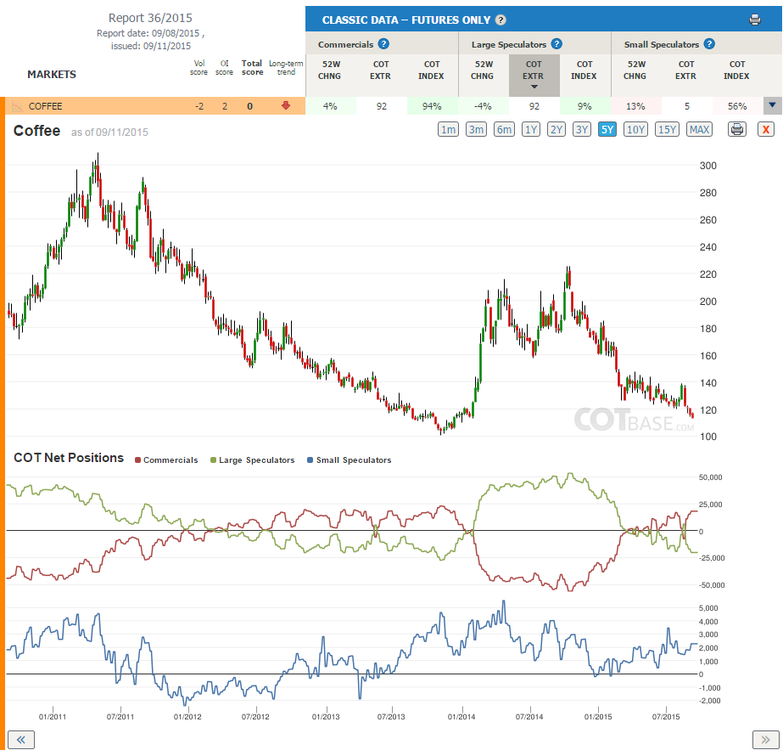Sort by Large Speculators COT EXTR column

(x=533, y=73)
